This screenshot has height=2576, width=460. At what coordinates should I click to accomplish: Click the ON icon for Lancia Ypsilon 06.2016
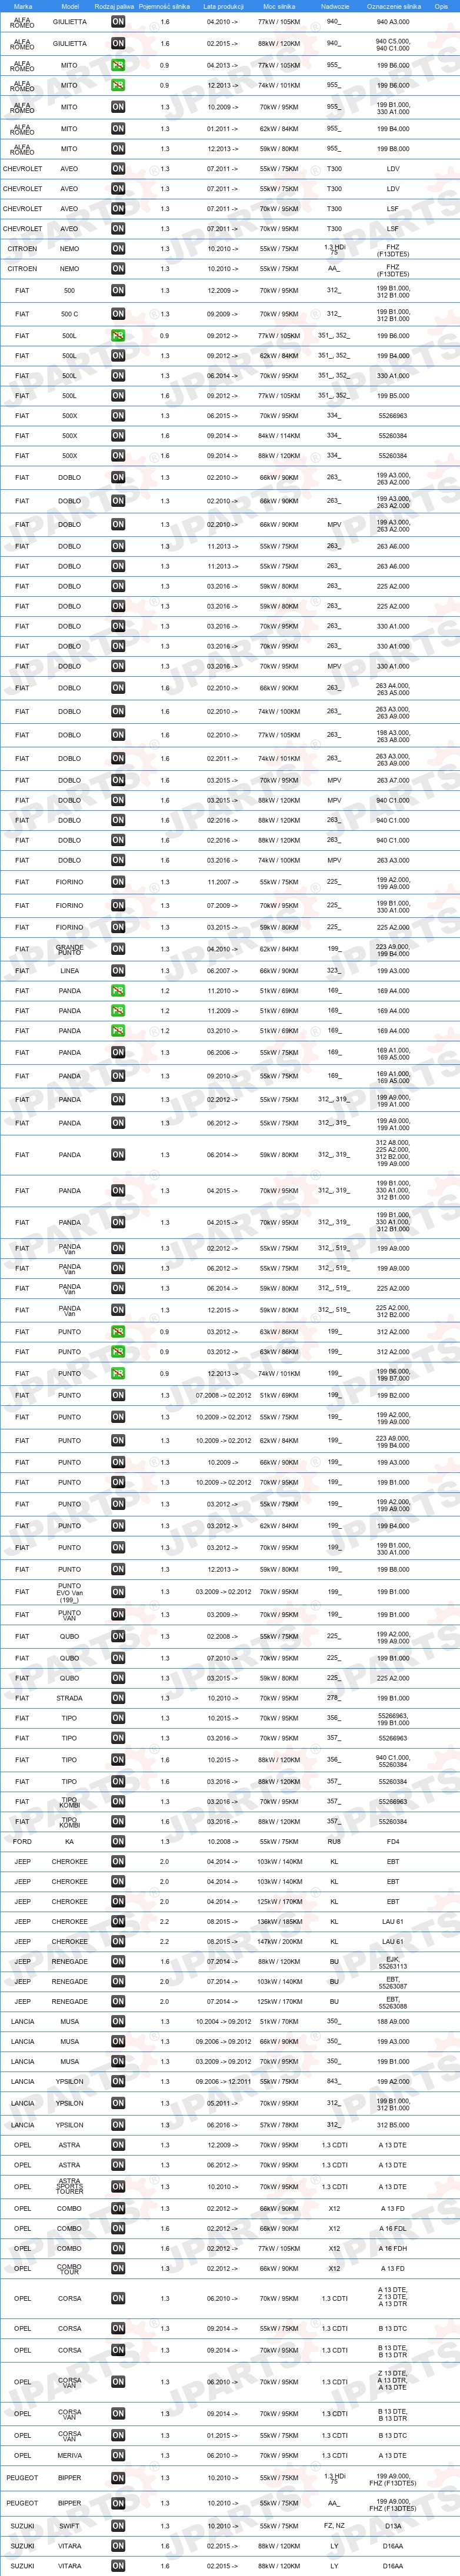click(118, 2125)
